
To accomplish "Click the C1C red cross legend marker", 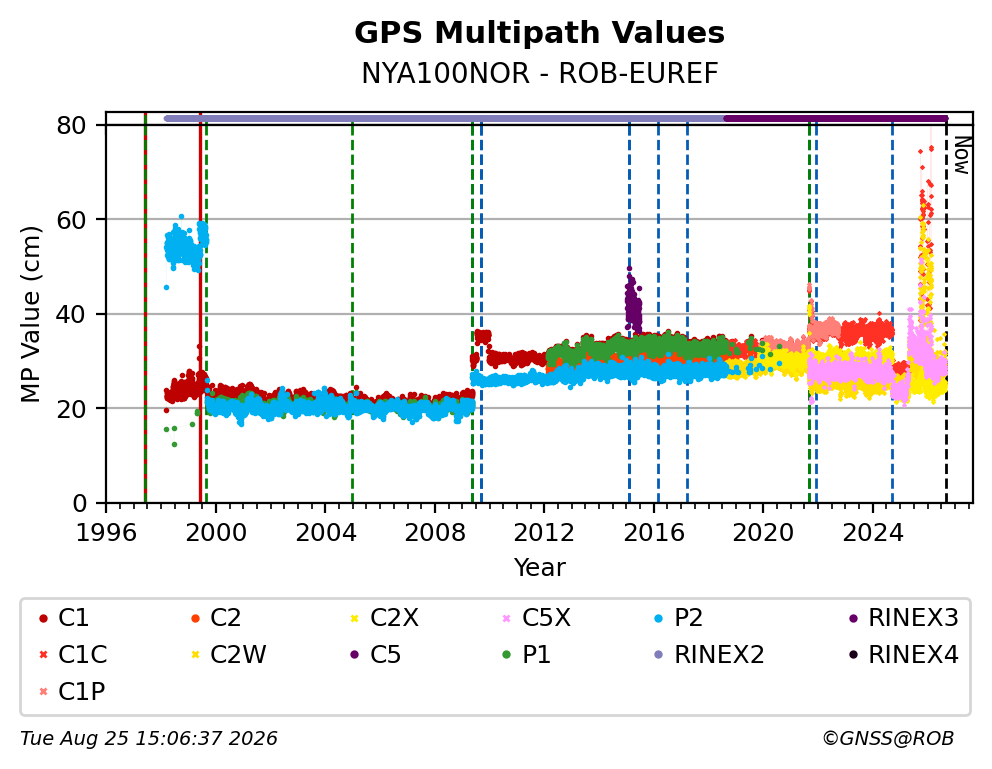I will (43, 655).
